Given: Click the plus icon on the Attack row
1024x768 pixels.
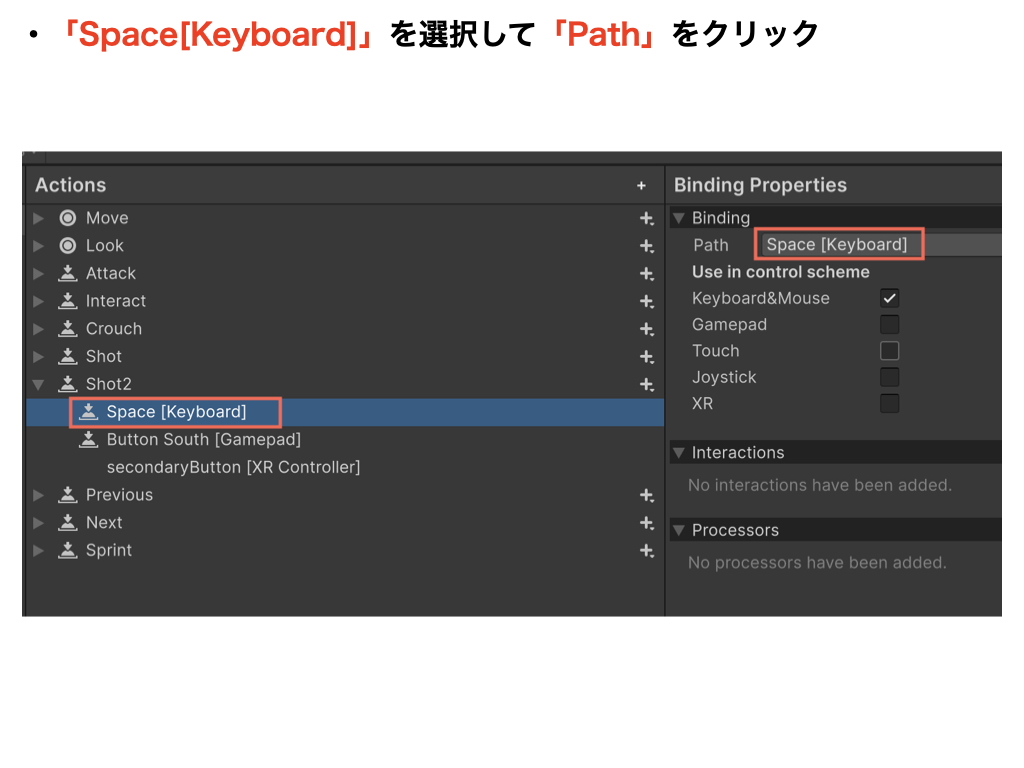Looking at the screenshot, I should (x=646, y=274).
